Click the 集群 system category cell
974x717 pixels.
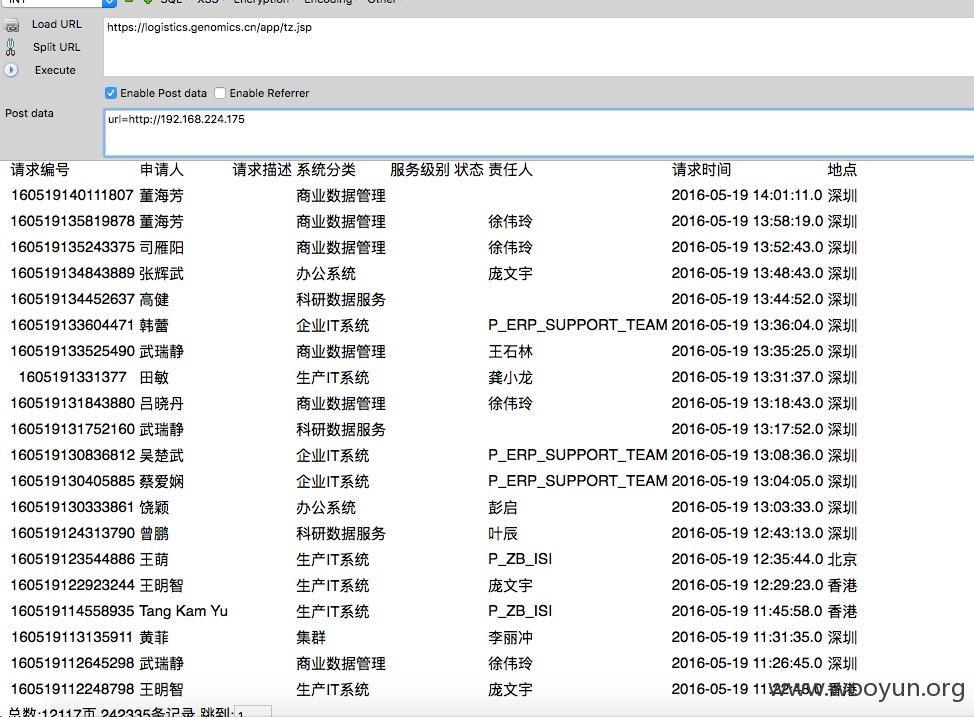311,637
